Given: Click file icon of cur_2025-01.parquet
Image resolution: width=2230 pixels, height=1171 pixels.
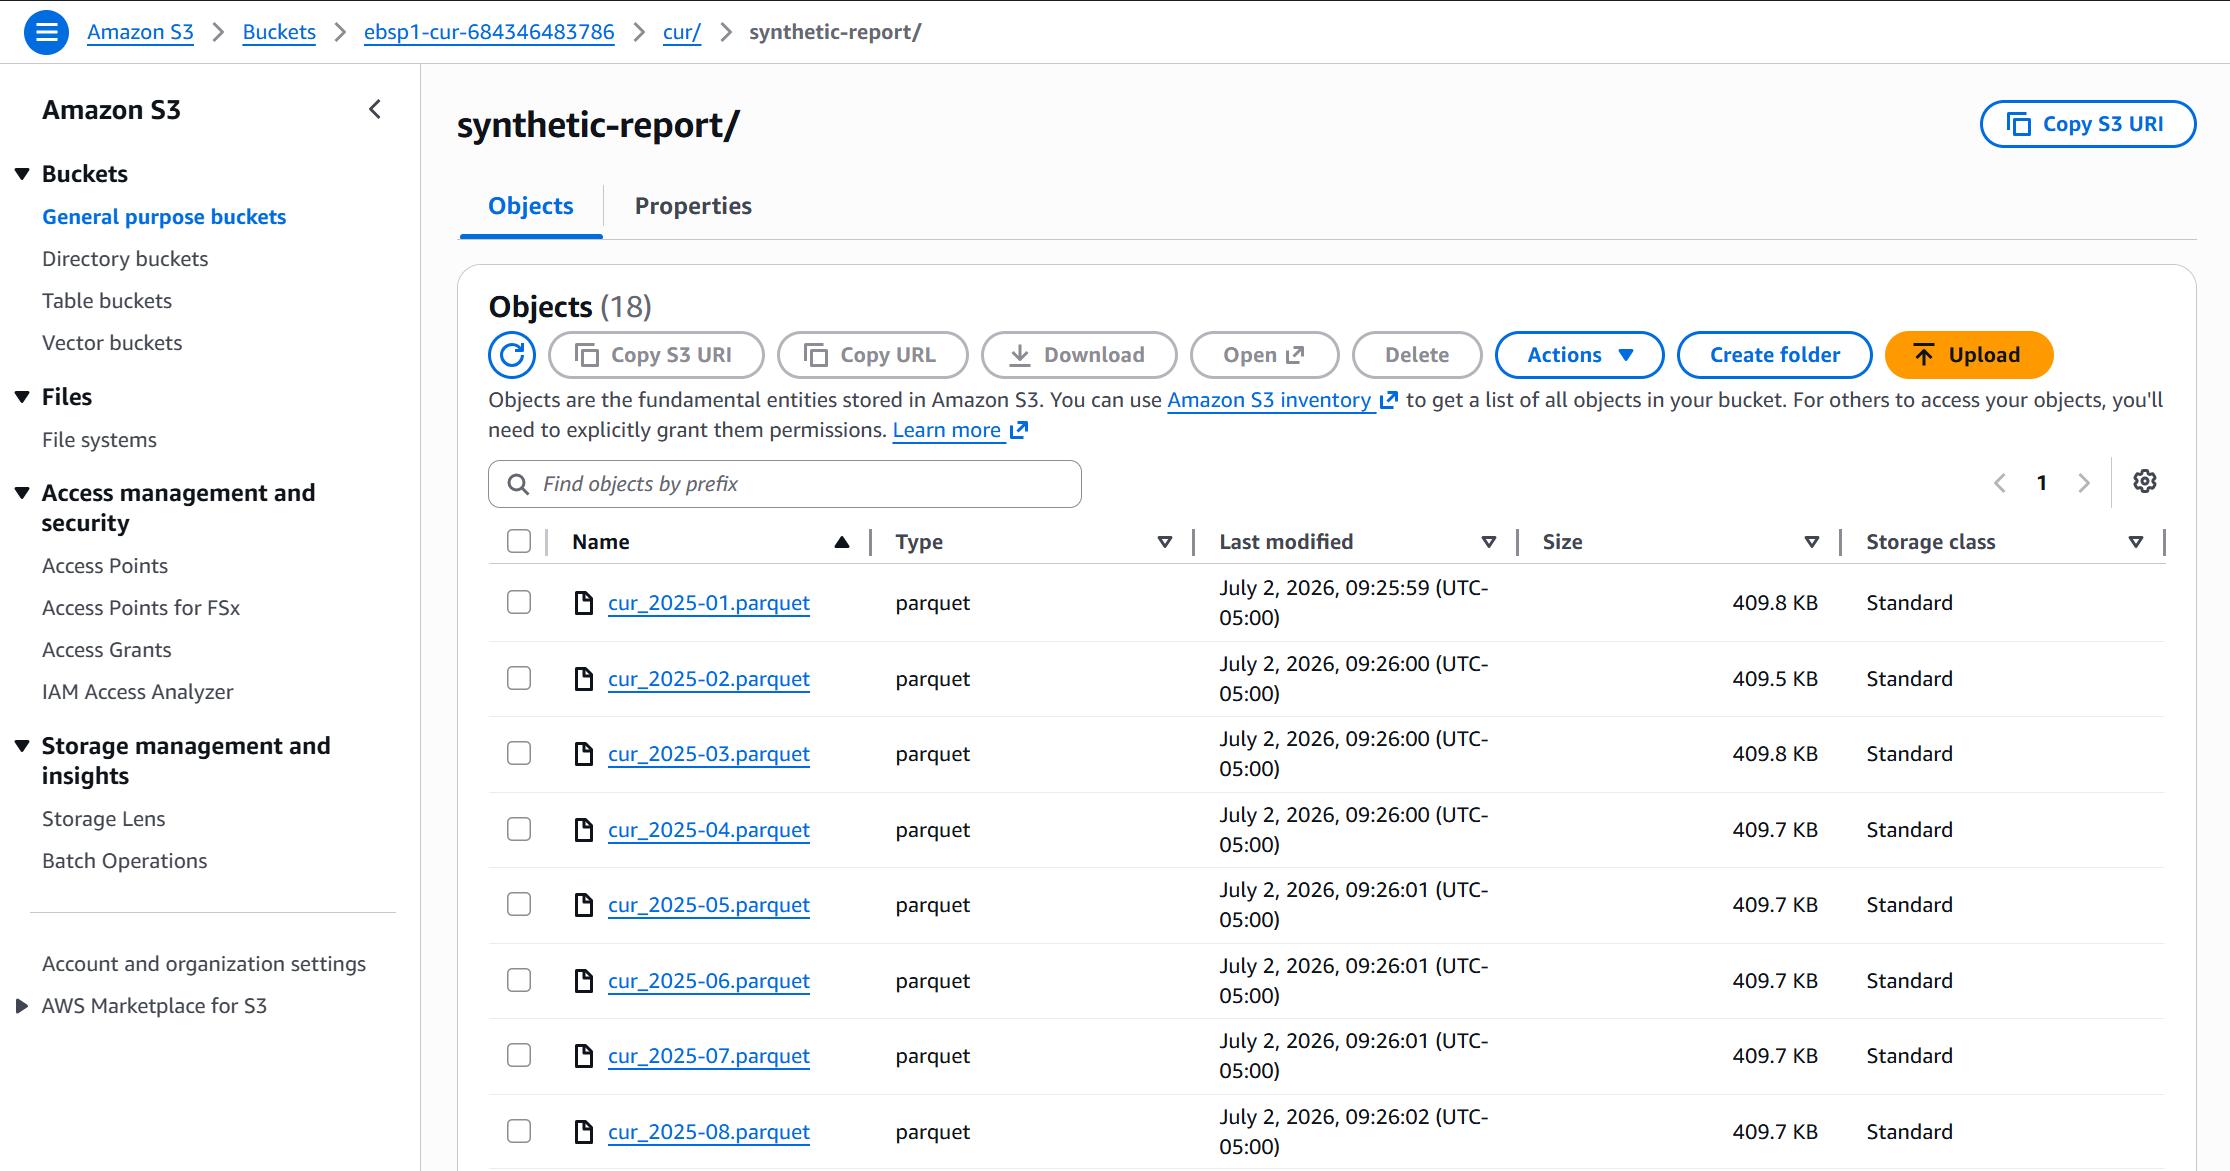Looking at the screenshot, I should click(584, 602).
